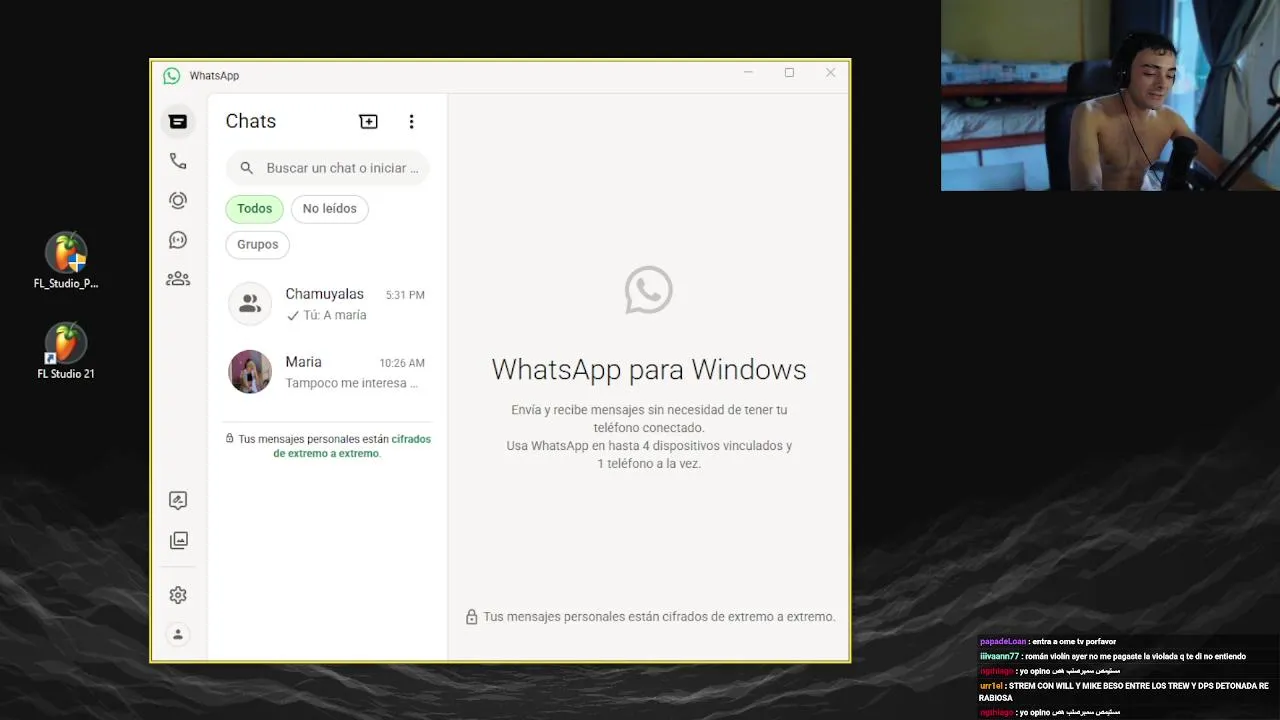
Task: Click papadeLoan chat message in overlay
Action: click(1048, 641)
